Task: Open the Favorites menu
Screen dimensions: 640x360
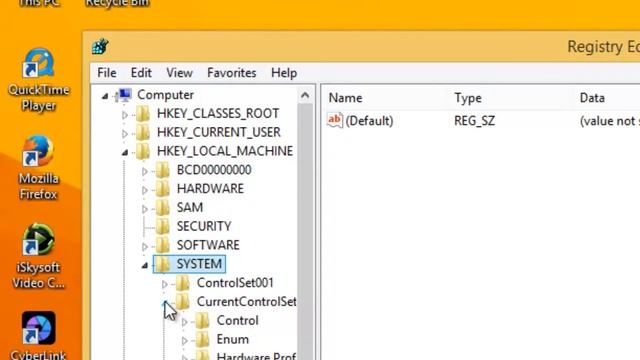Action: (231, 73)
